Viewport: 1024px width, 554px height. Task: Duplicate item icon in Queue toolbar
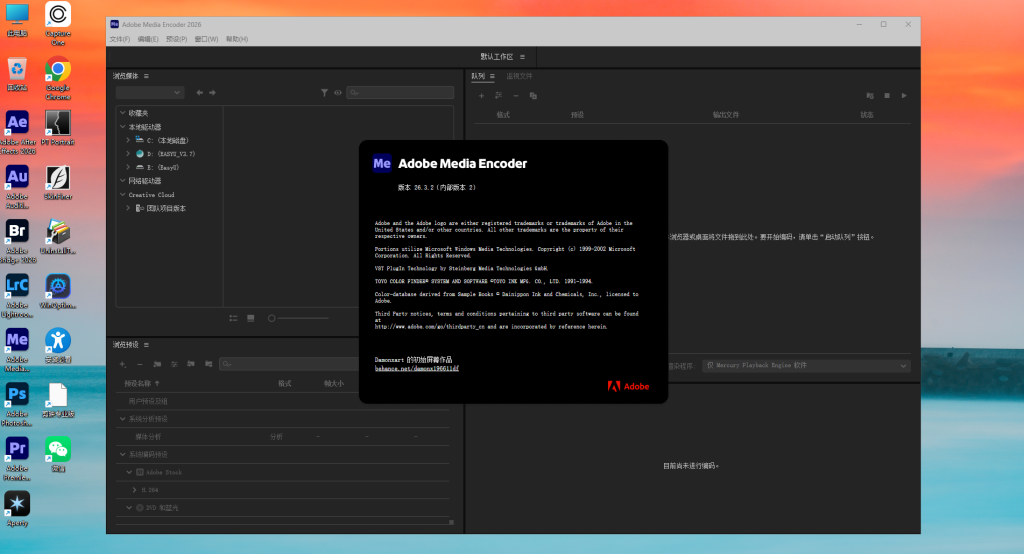pyautogui.click(x=533, y=95)
